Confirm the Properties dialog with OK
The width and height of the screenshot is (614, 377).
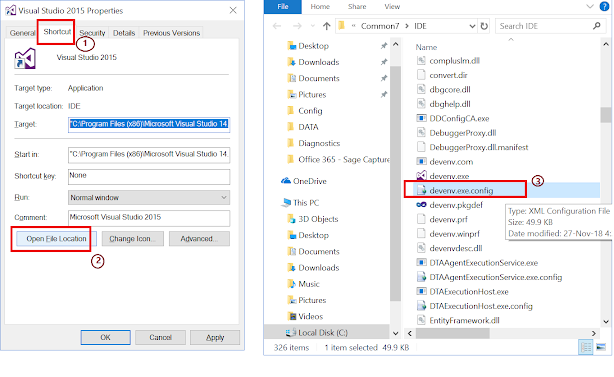pyautogui.click(x=105, y=337)
